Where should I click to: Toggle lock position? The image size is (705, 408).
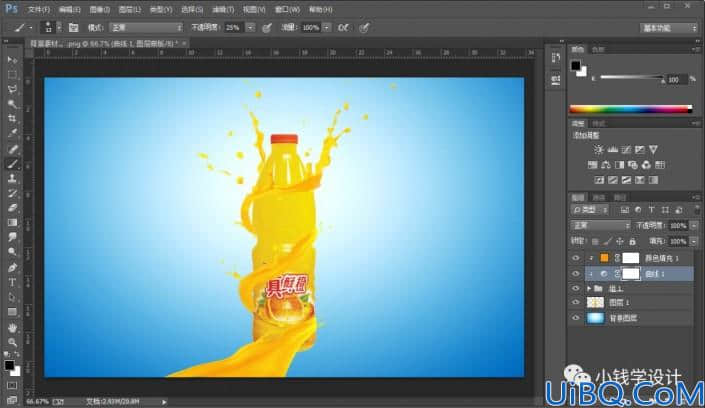[x=620, y=242]
